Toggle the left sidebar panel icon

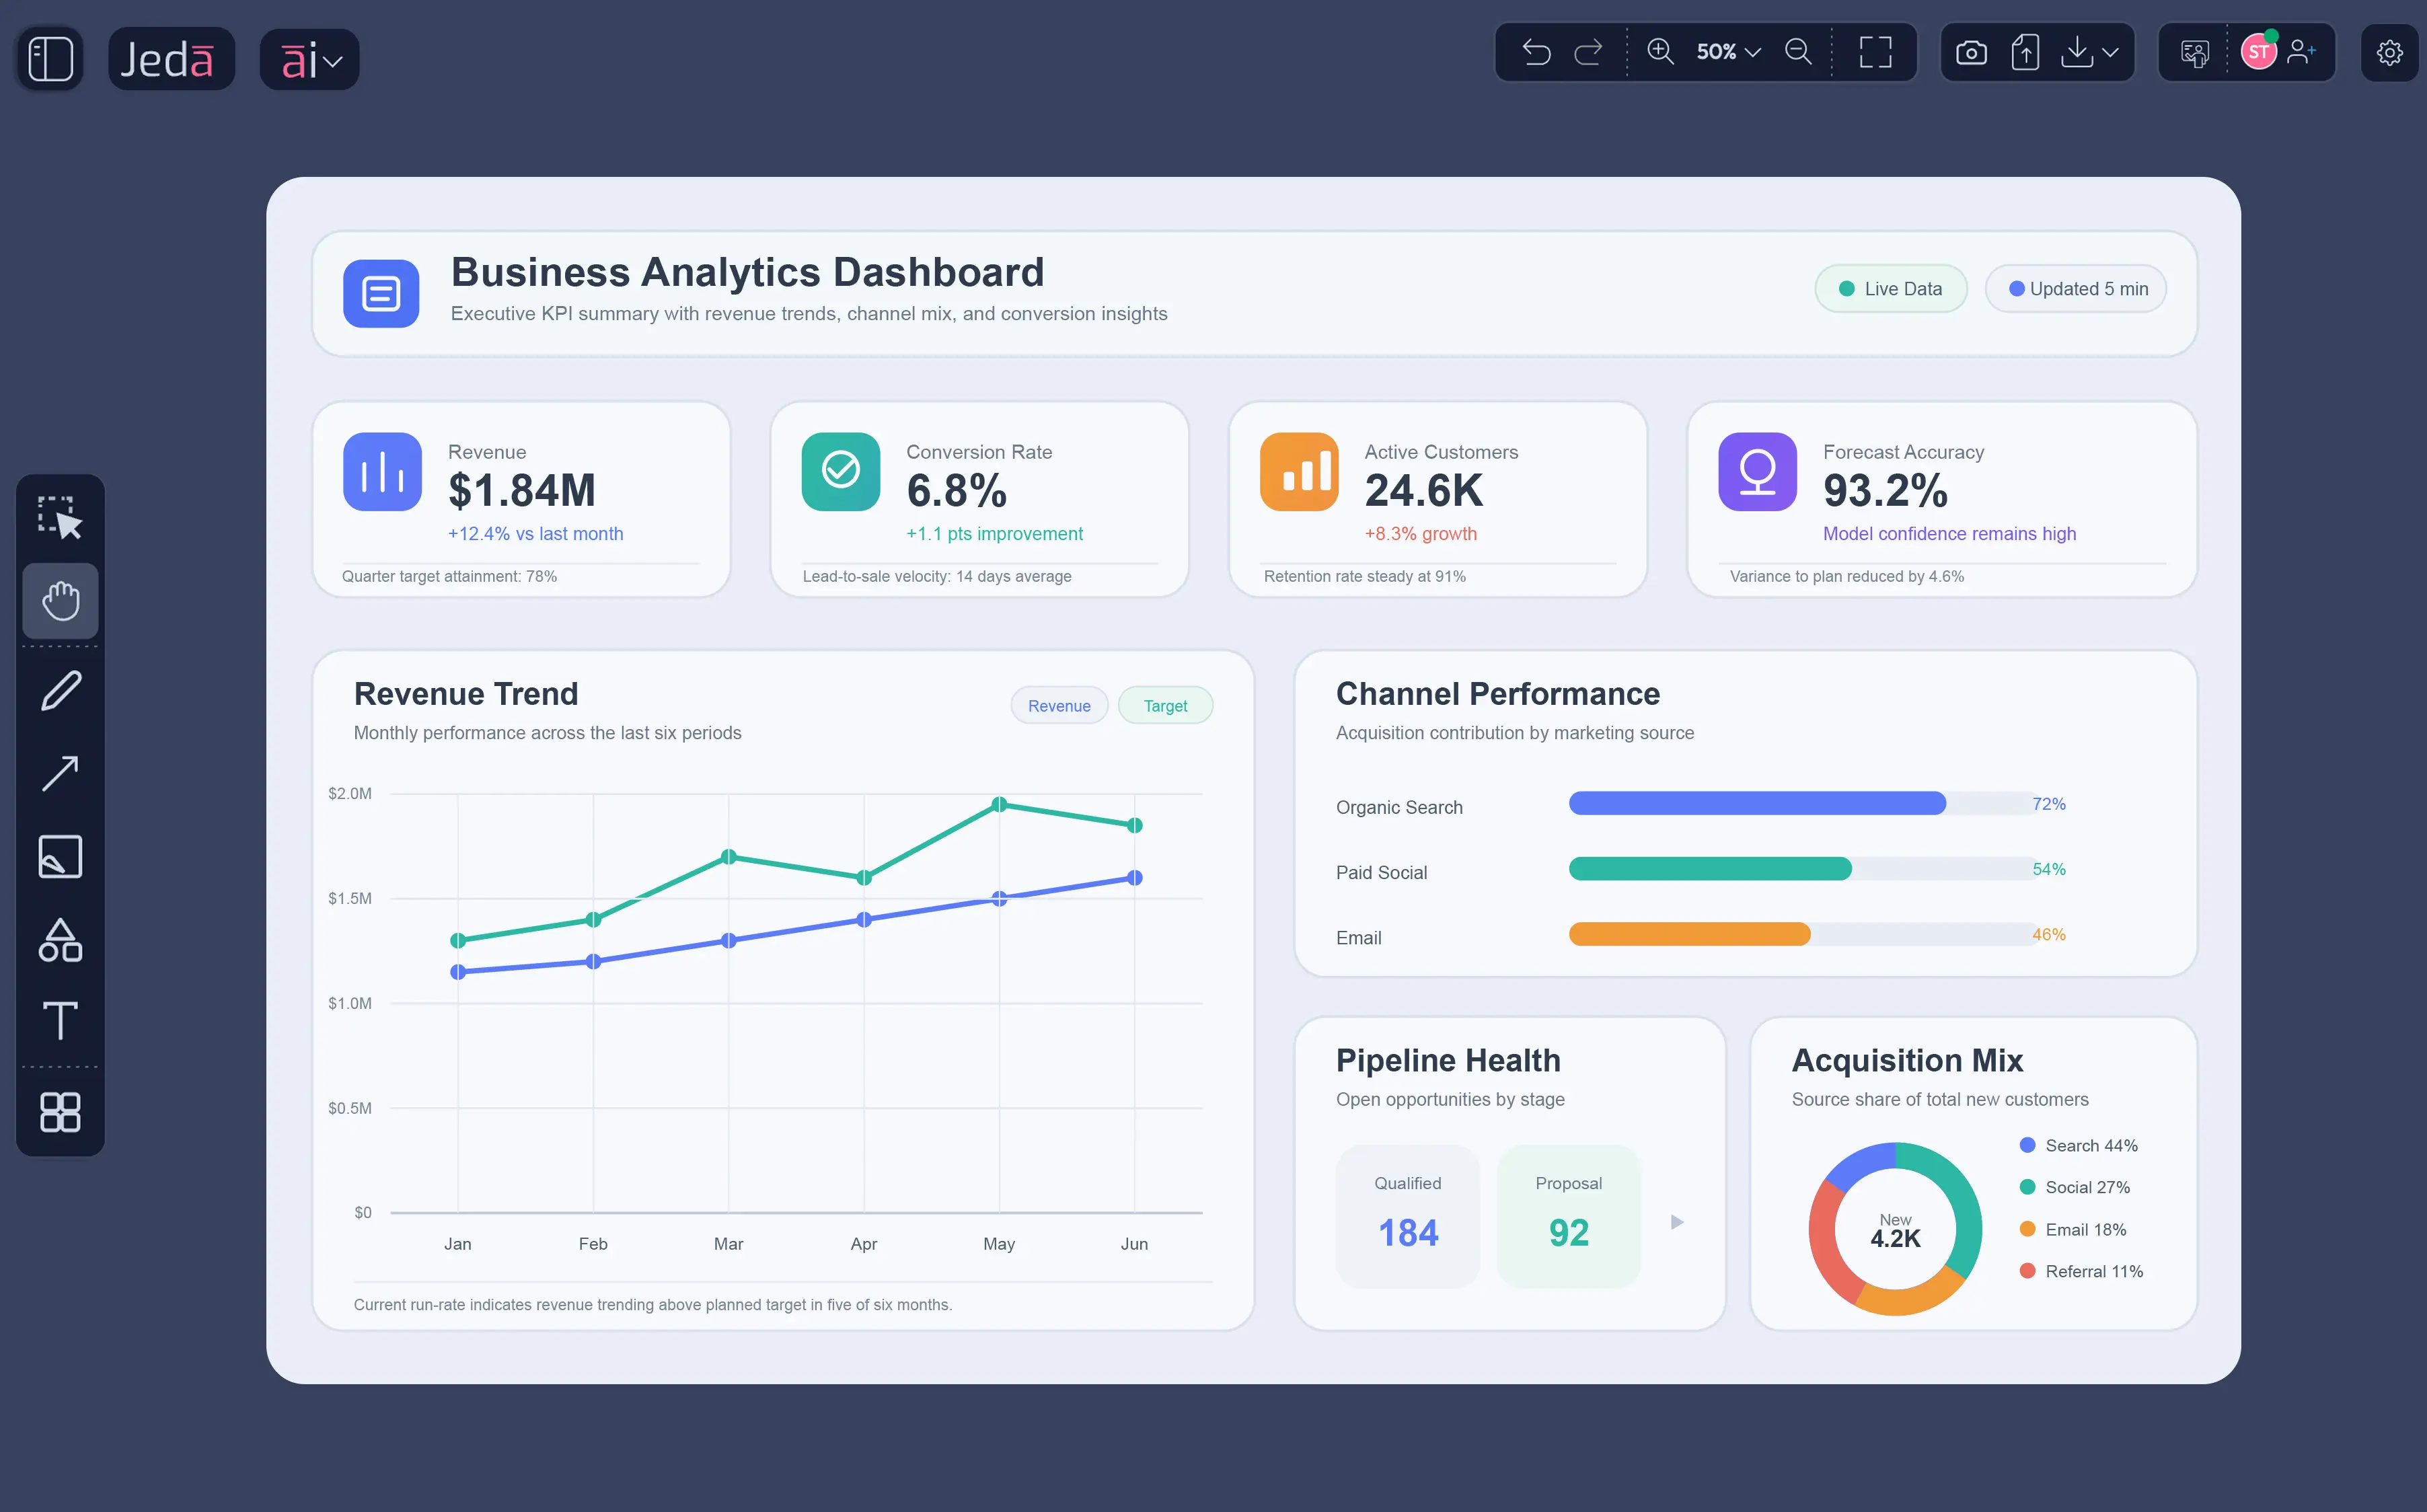click(x=49, y=57)
